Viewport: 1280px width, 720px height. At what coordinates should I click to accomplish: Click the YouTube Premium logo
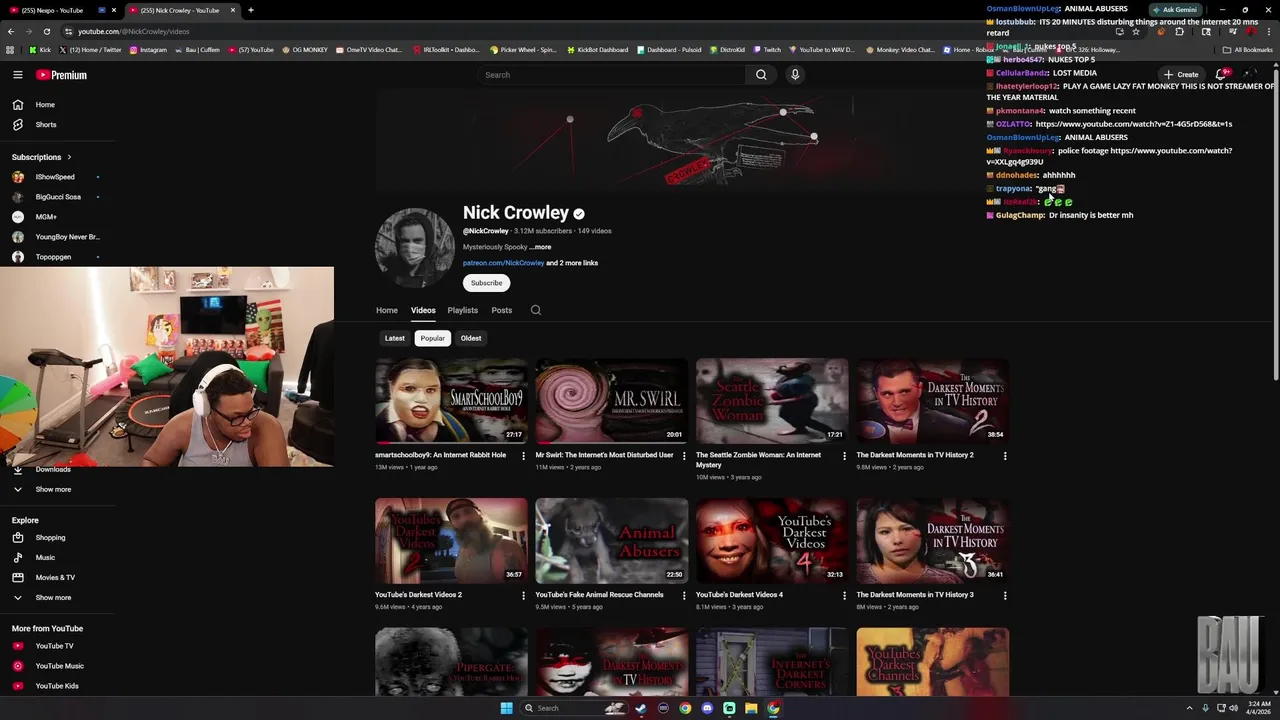coord(62,75)
